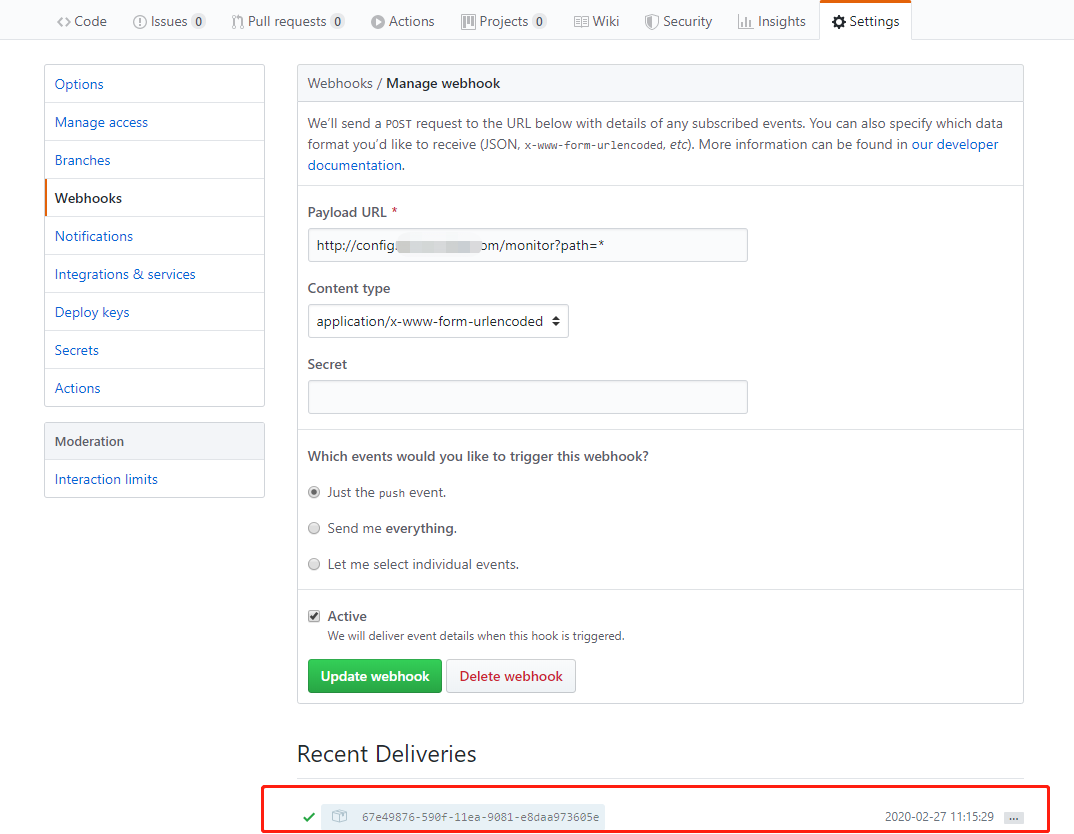Viewport: 1074px width, 834px height.
Task: Open Options in settings sidebar
Action: coord(155,84)
